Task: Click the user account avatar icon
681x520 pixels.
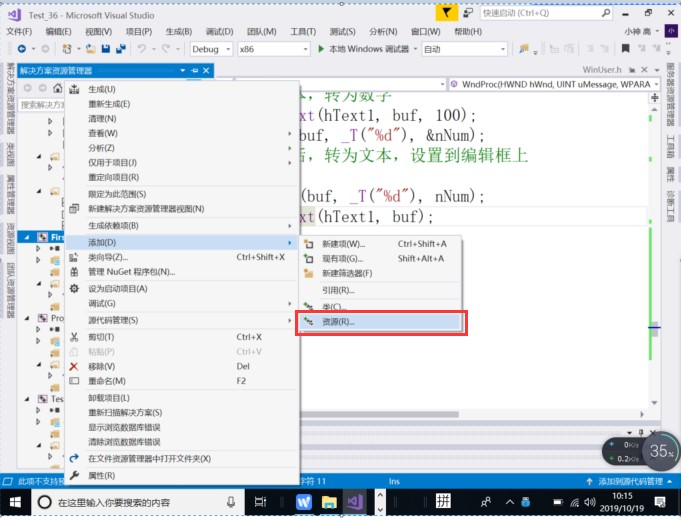Action: click(x=671, y=31)
